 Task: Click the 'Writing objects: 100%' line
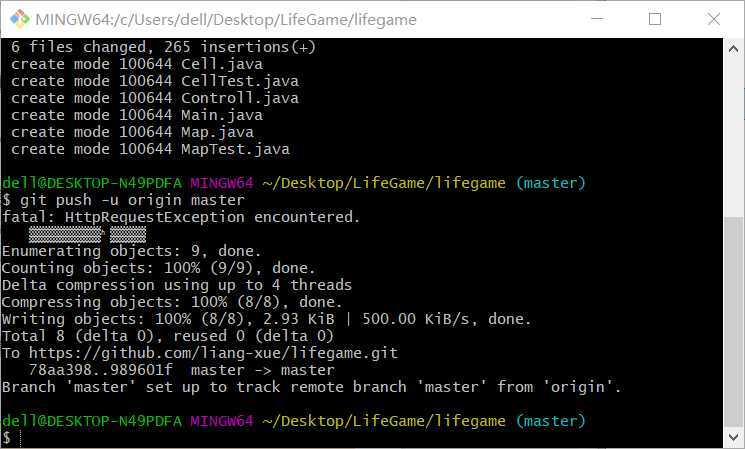266,319
